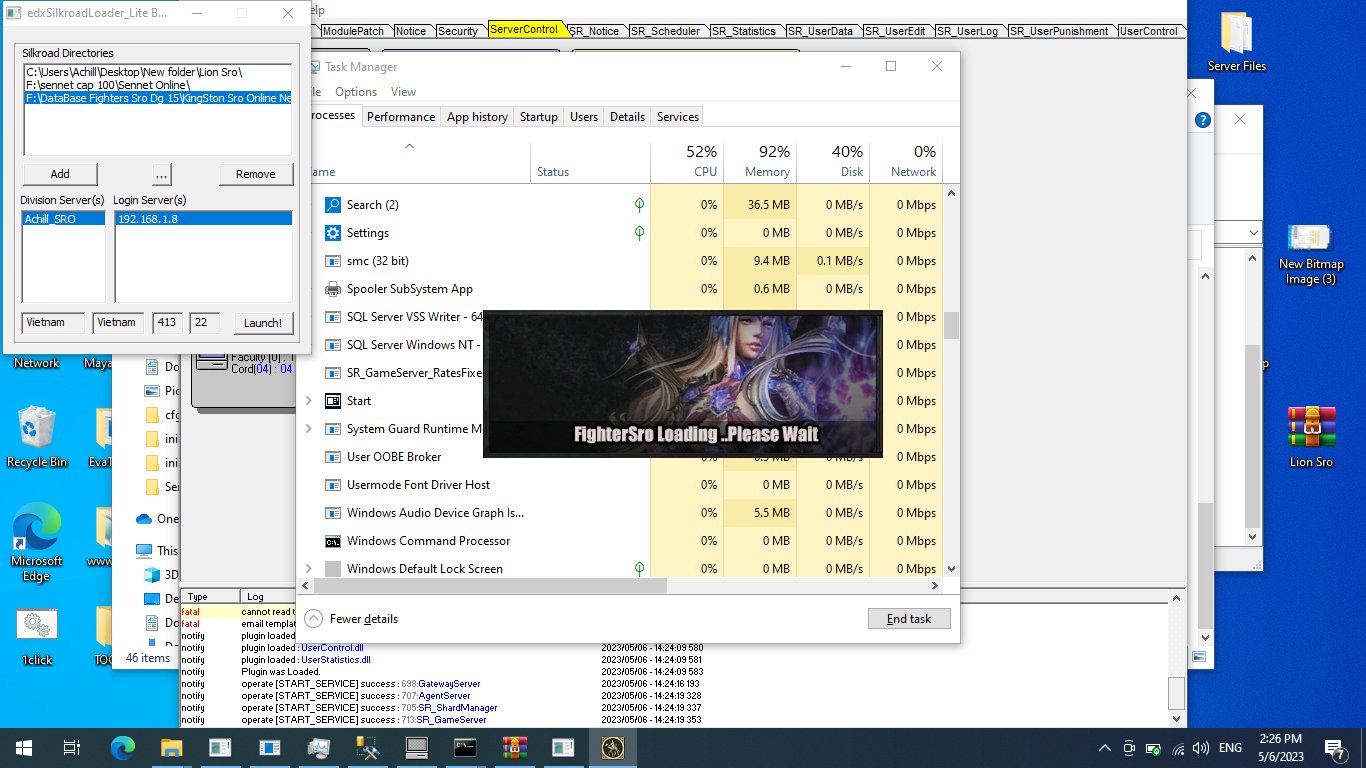Image resolution: width=1366 pixels, height=768 pixels.
Task: Switch to the Performance tab
Action: point(400,117)
